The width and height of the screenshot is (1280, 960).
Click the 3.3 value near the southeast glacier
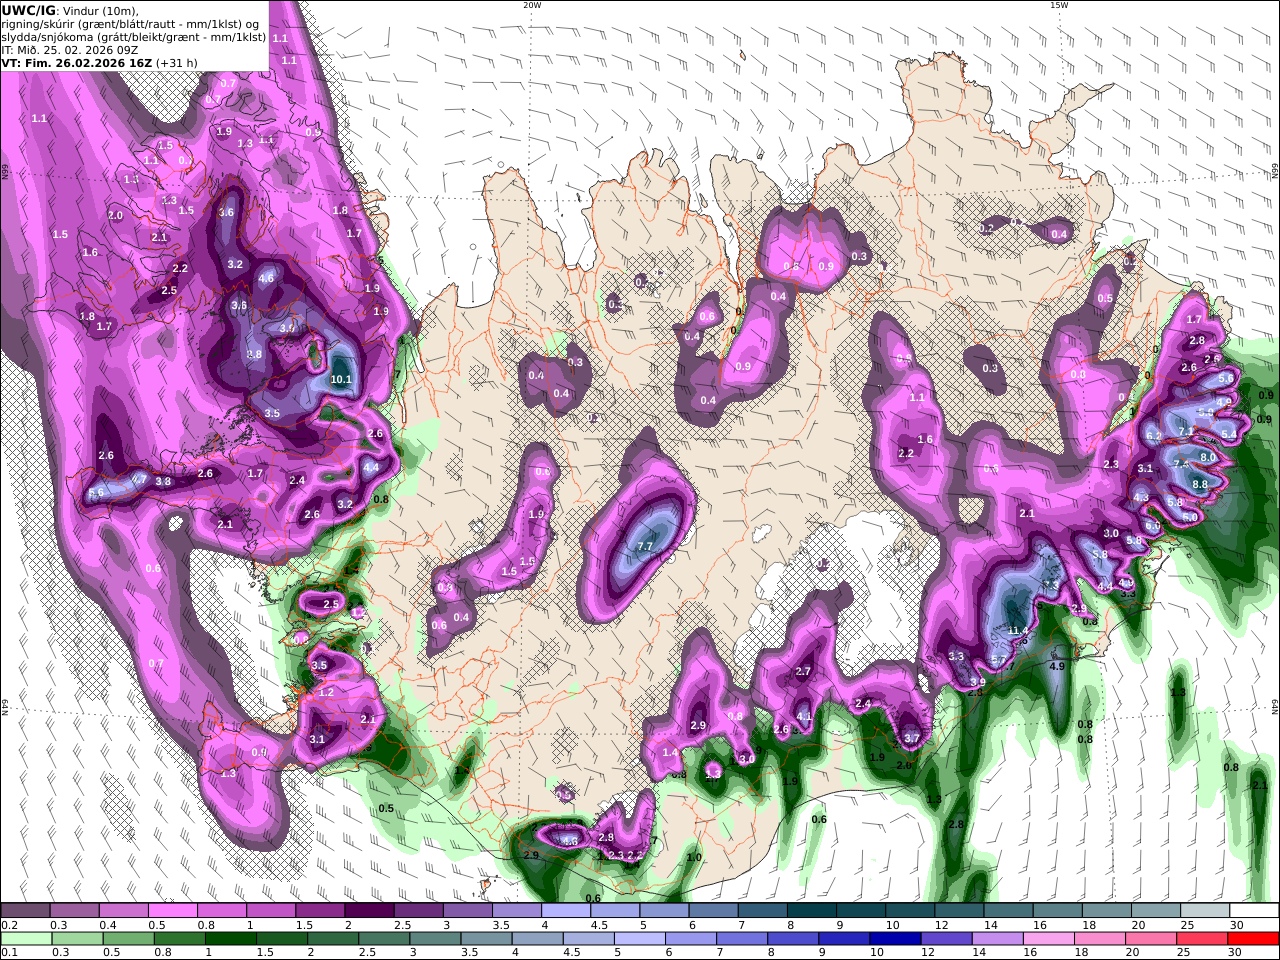tap(956, 657)
